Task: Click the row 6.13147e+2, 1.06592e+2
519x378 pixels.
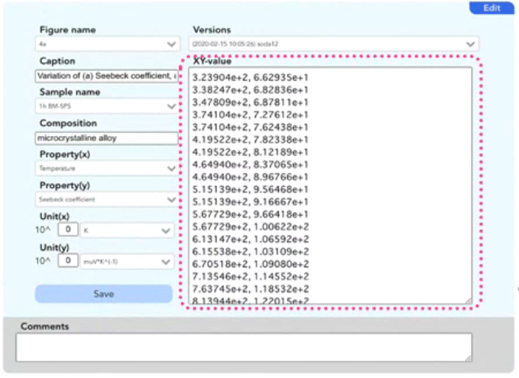Action: click(x=251, y=239)
